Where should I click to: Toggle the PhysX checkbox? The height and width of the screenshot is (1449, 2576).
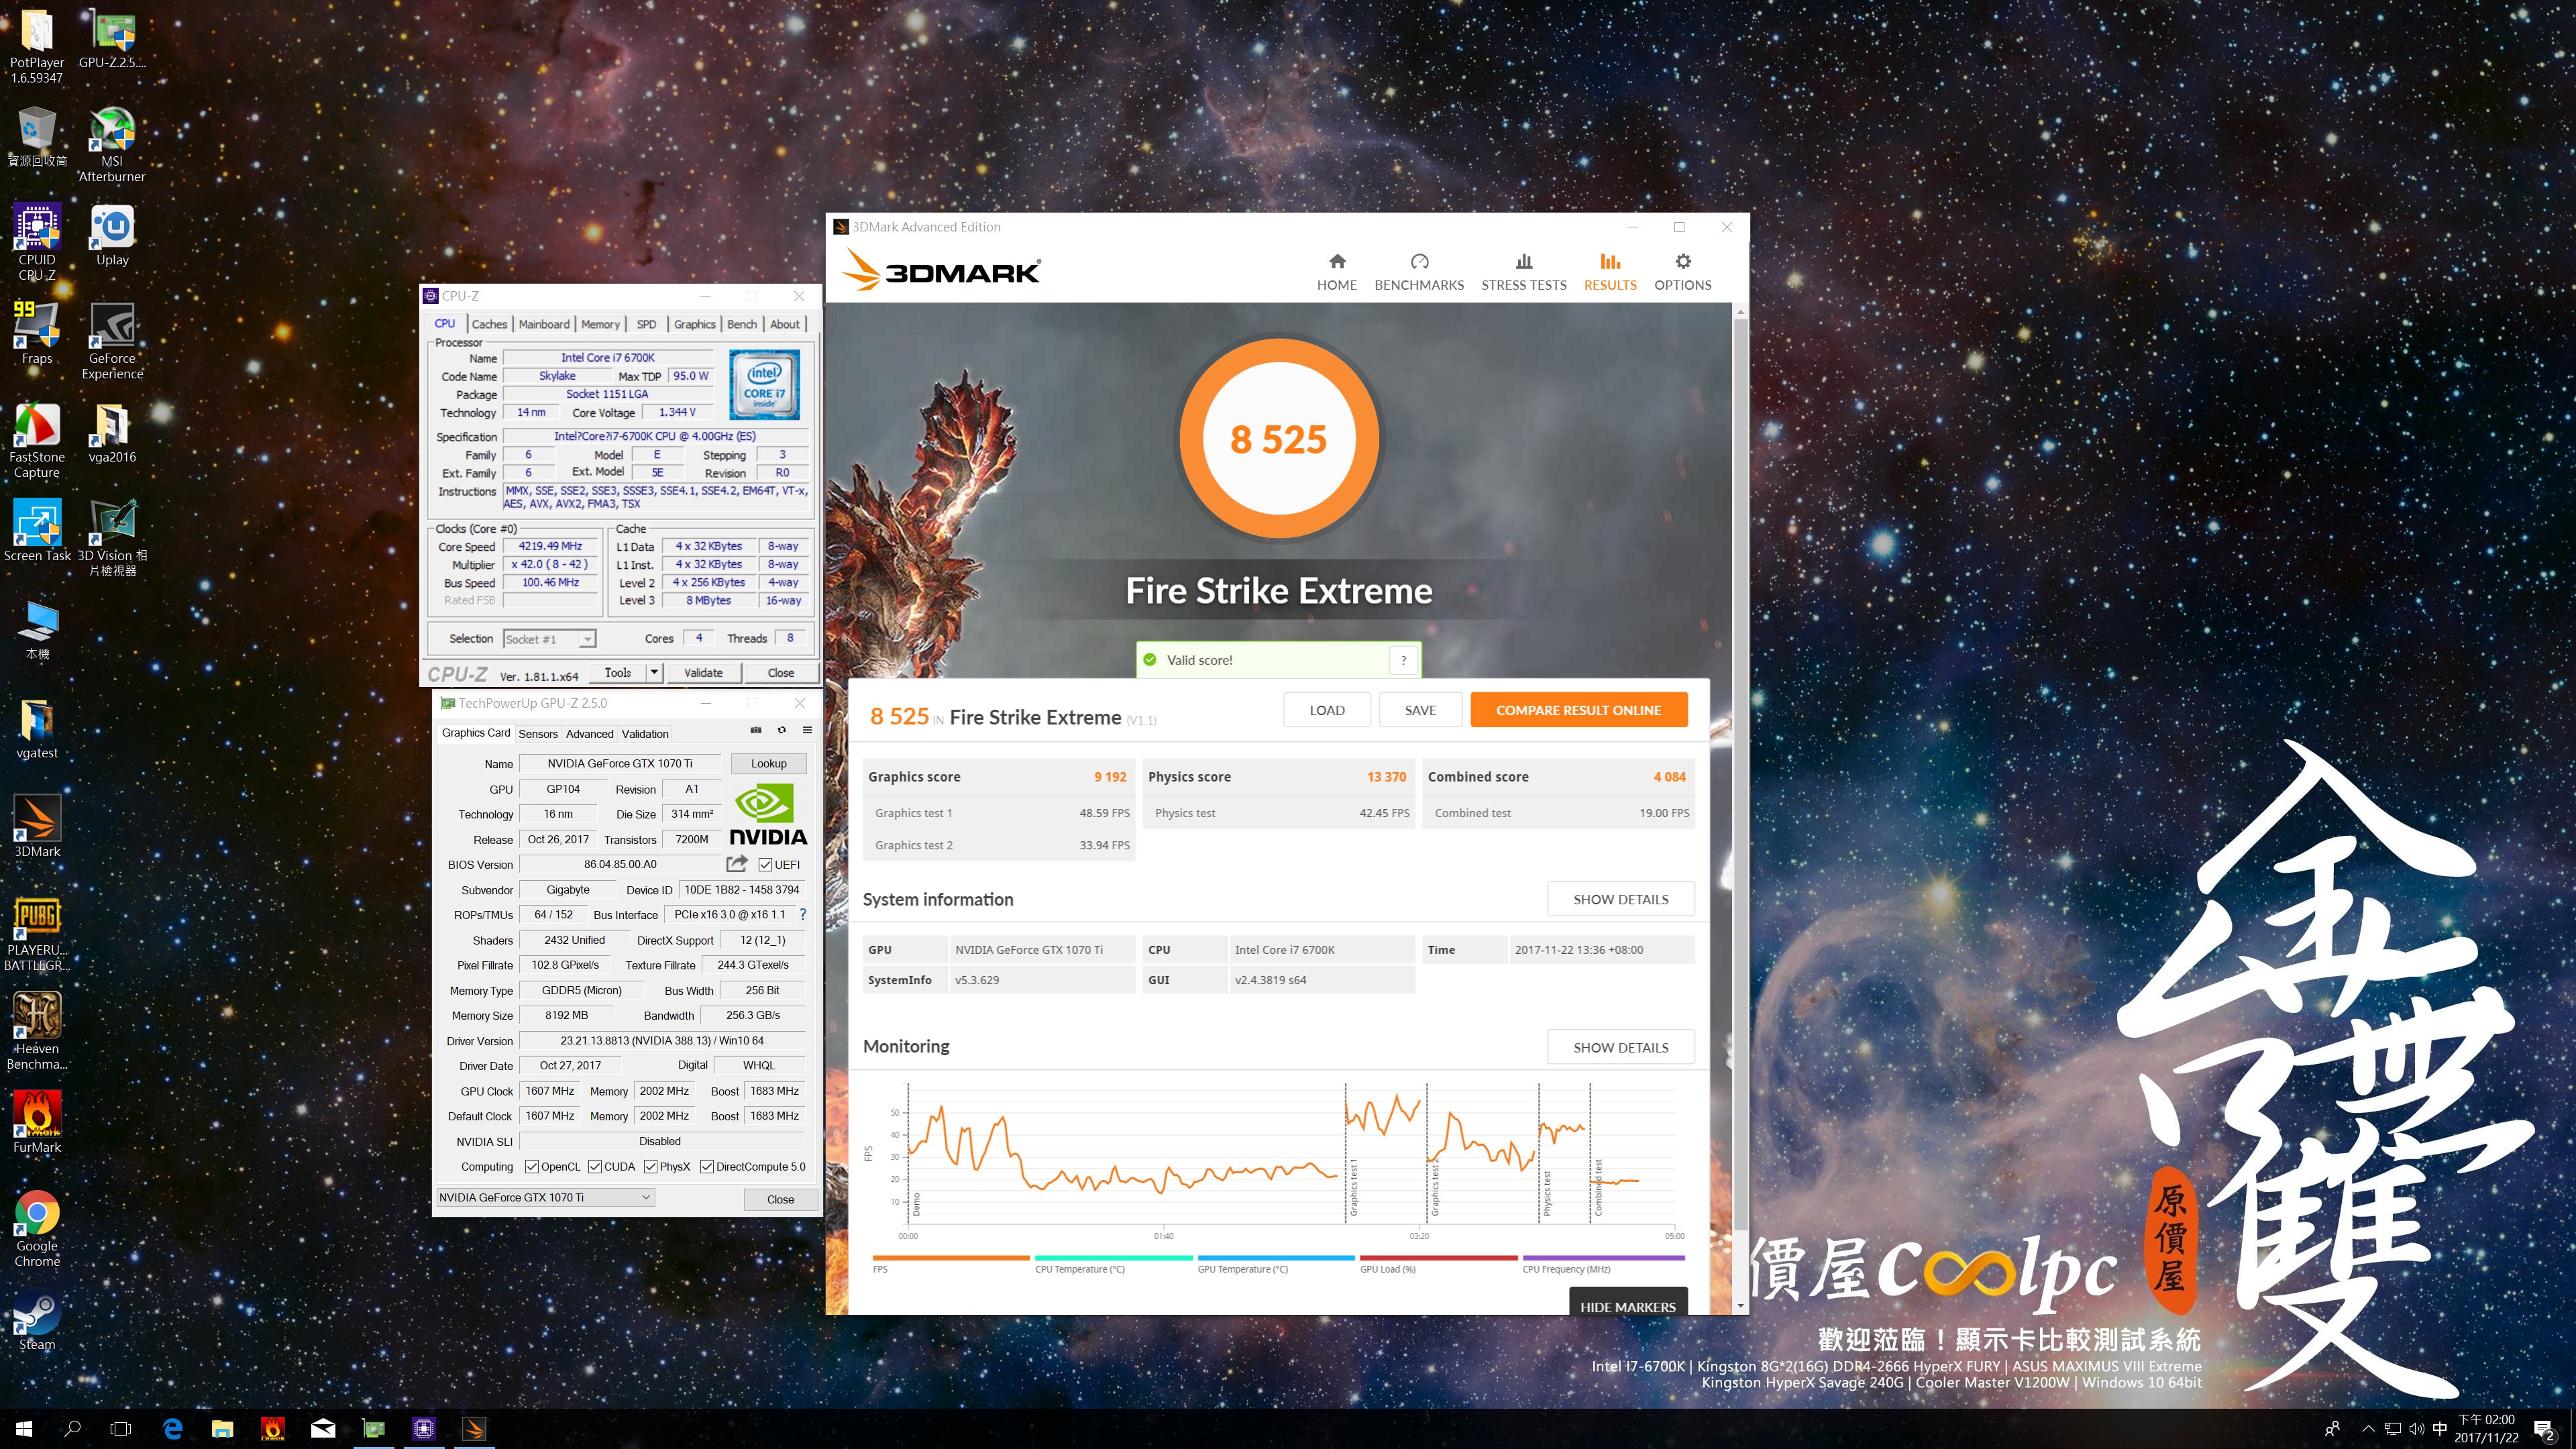[x=651, y=1166]
